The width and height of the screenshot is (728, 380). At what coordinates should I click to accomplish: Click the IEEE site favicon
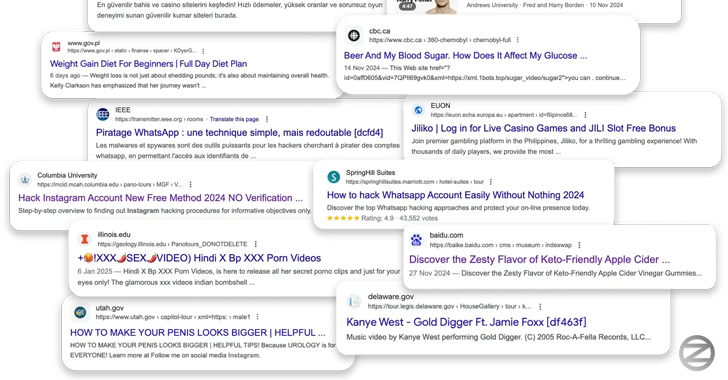(103, 114)
